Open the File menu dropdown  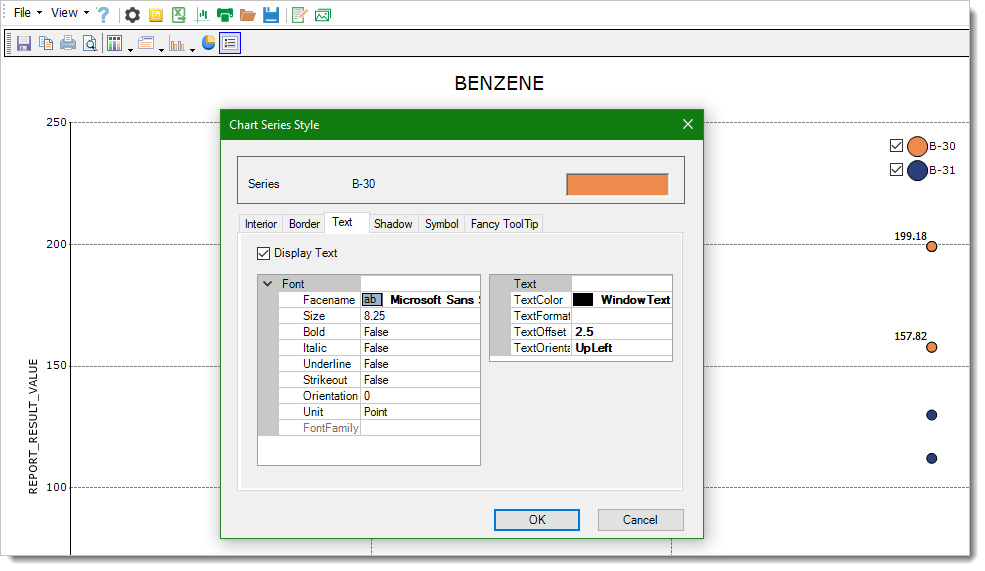(28, 13)
